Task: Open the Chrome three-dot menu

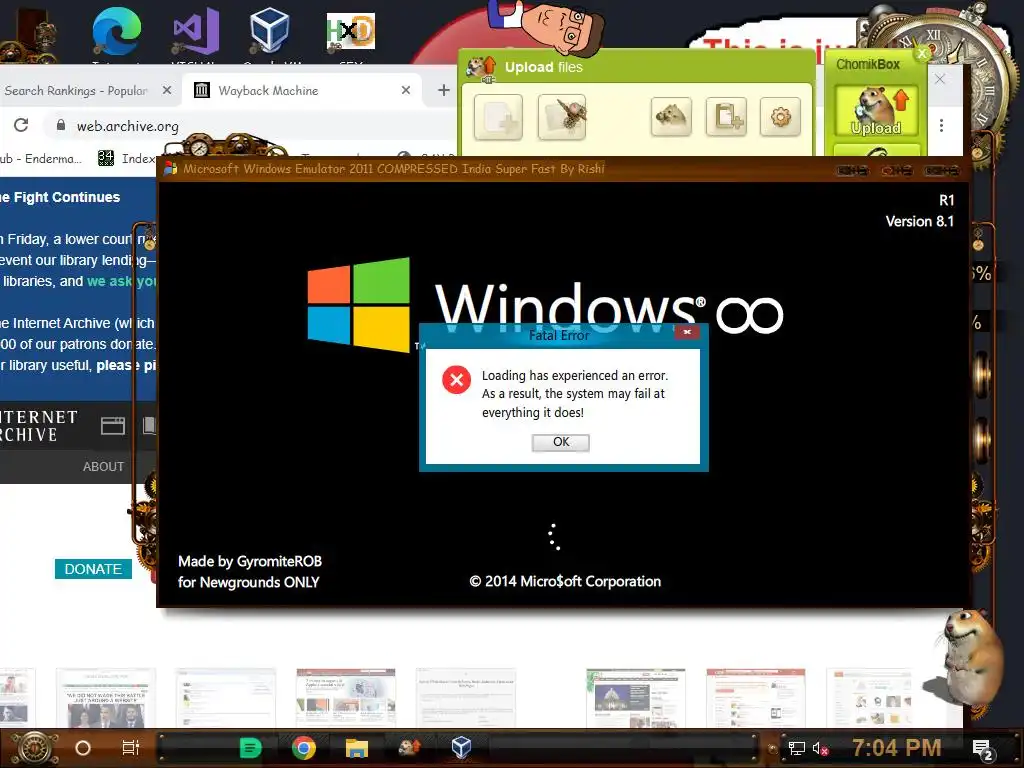Action: click(x=941, y=125)
